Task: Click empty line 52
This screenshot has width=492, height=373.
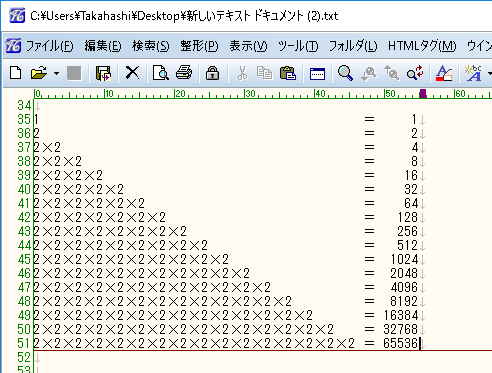Action: (263, 357)
